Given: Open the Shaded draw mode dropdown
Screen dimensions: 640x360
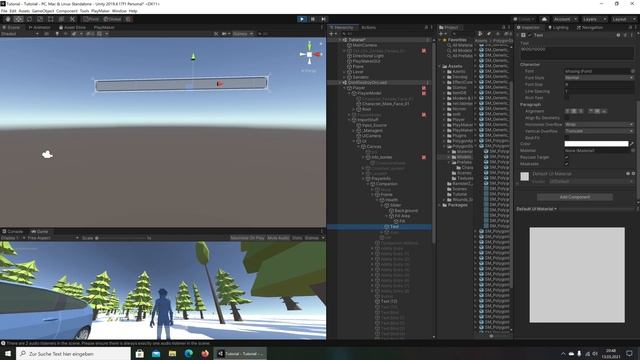Looking at the screenshot, I should 20,33.
